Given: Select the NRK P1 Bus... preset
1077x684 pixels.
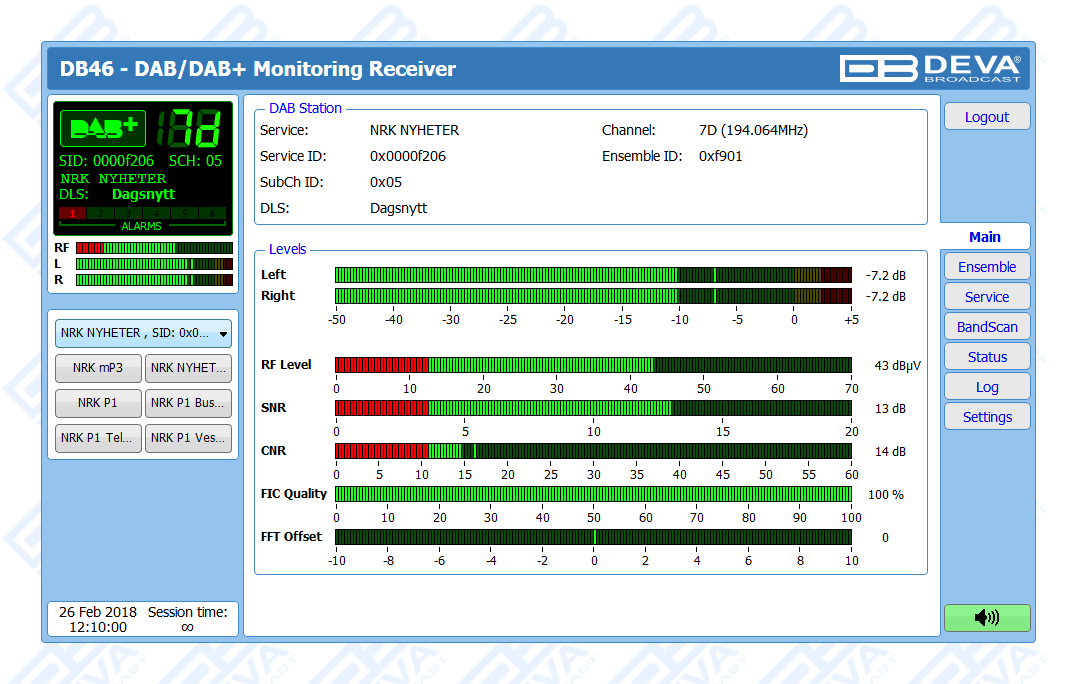Looking at the screenshot, I should (189, 404).
